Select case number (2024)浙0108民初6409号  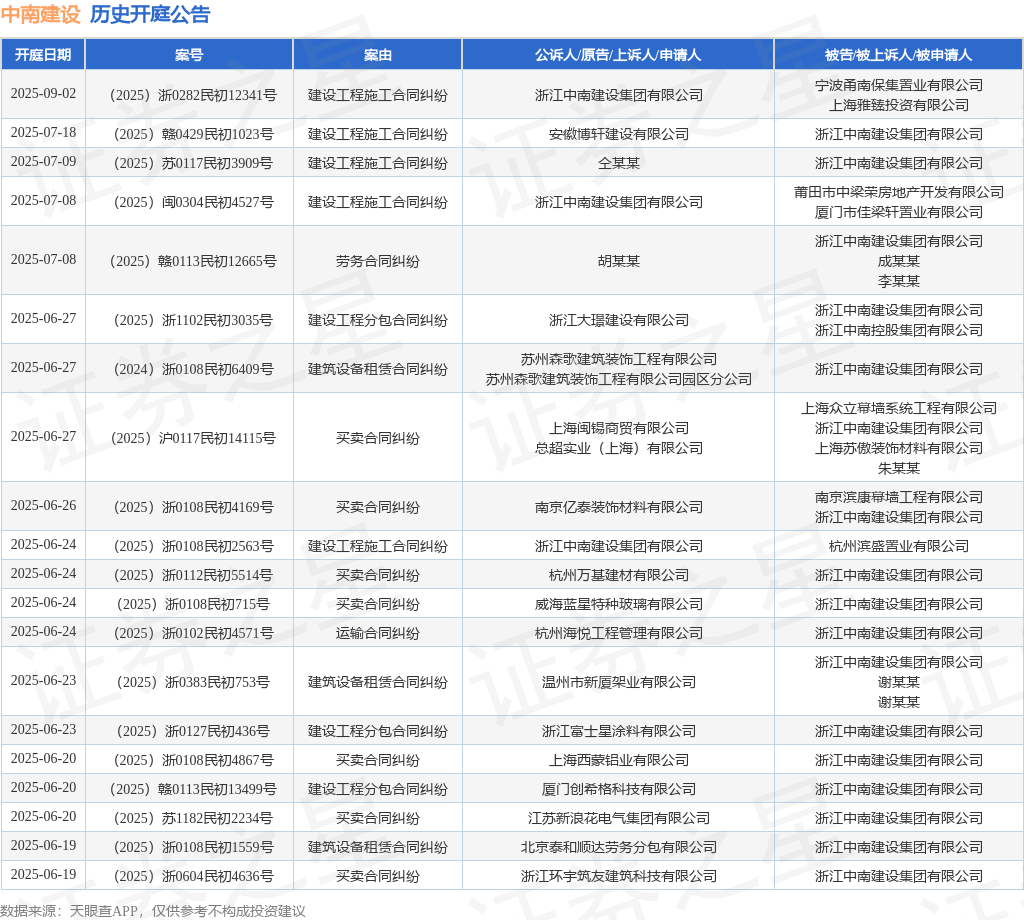coord(193,370)
